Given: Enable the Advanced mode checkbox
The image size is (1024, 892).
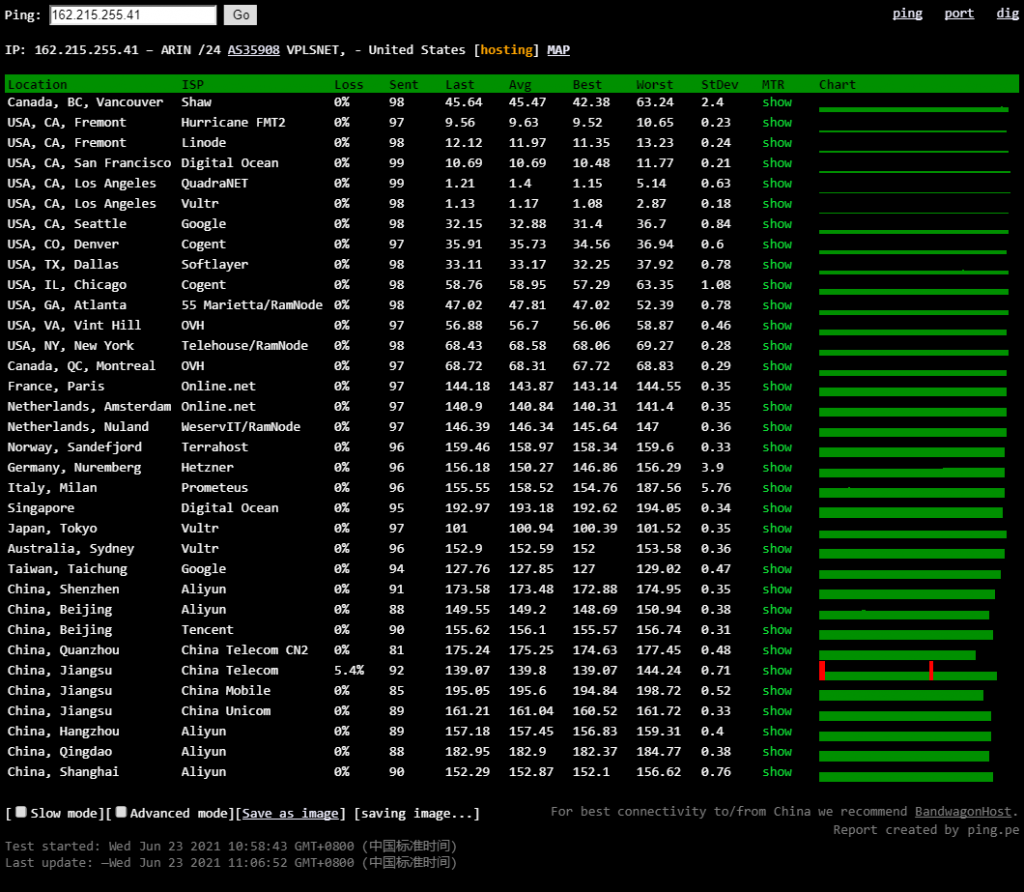Looking at the screenshot, I should 121,813.
